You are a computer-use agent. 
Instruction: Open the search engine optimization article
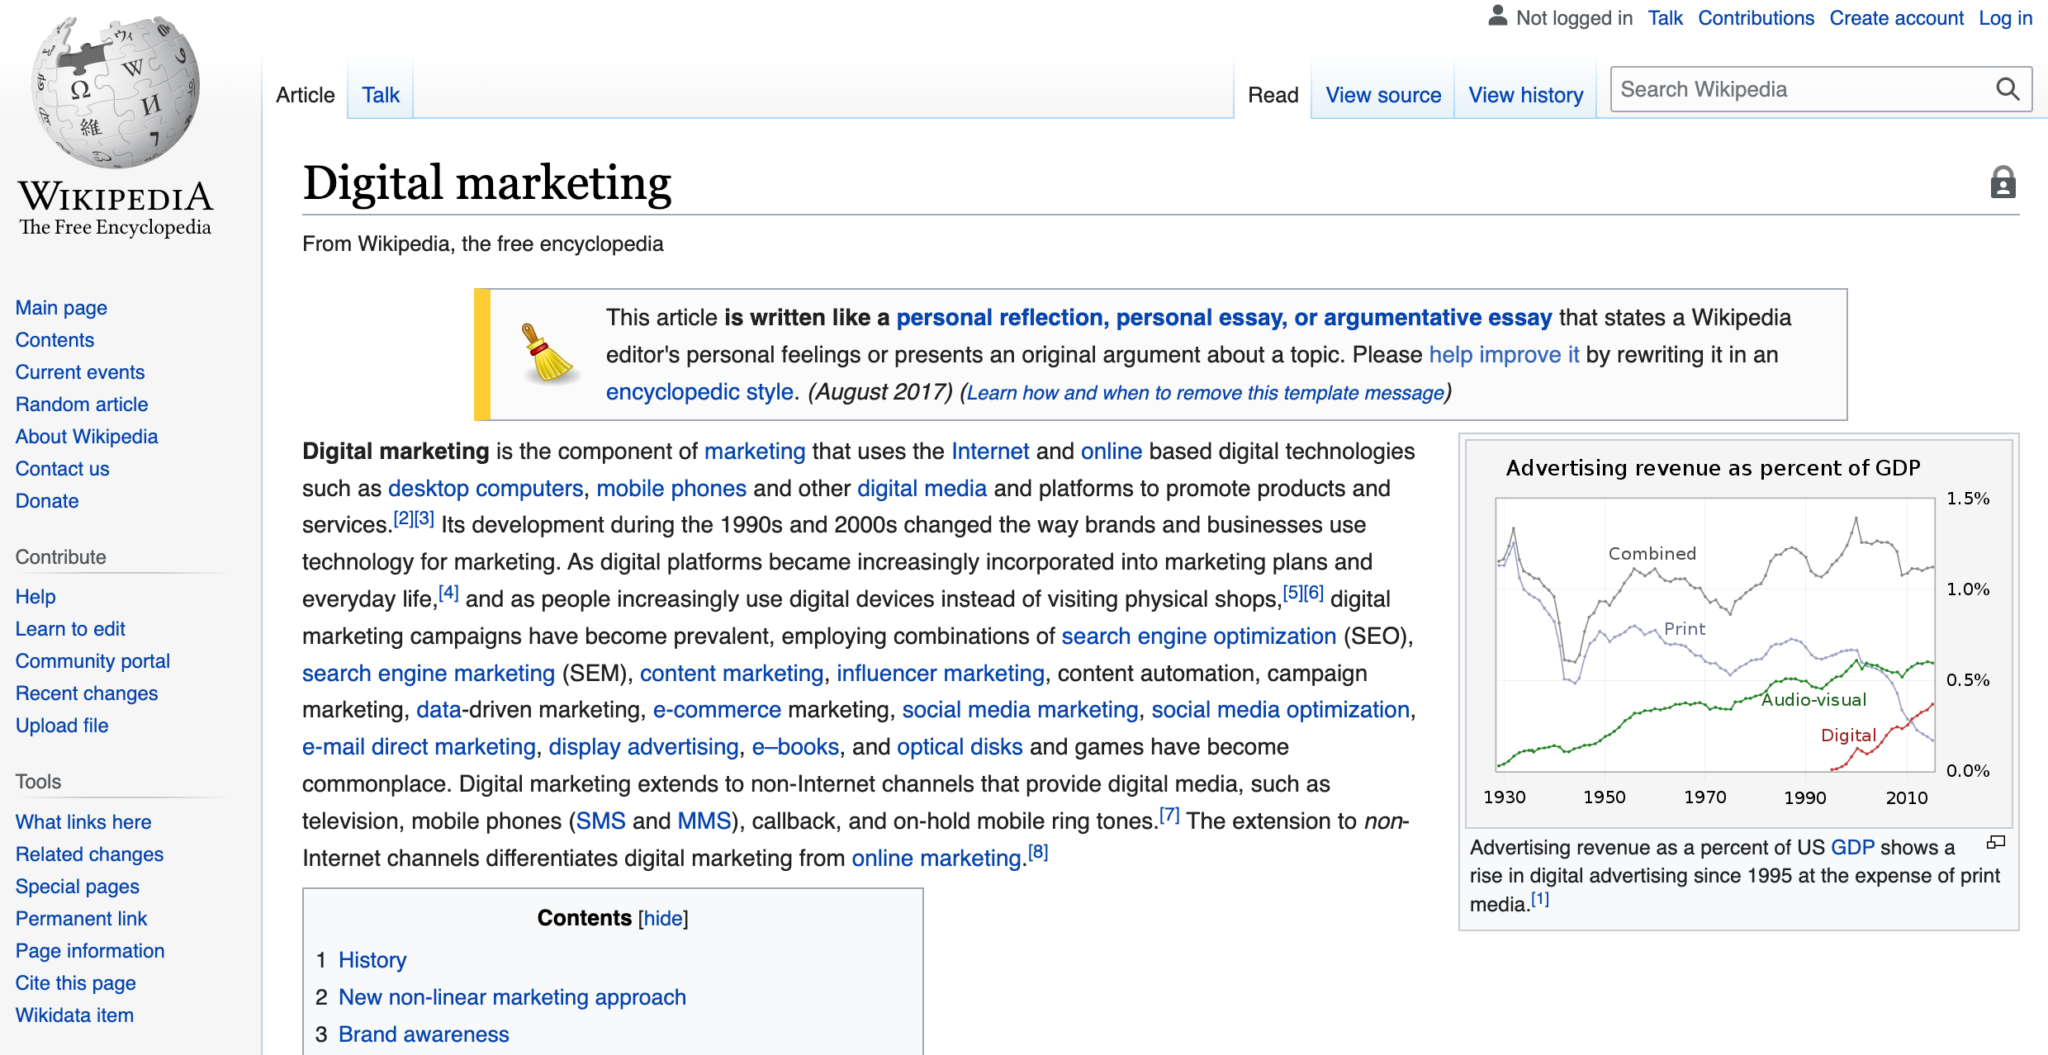pyautogui.click(x=1199, y=636)
